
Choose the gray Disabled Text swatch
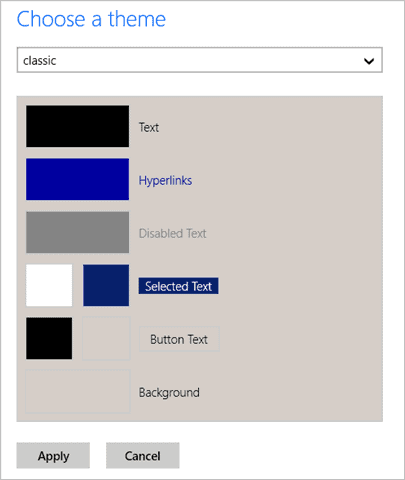click(77, 232)
